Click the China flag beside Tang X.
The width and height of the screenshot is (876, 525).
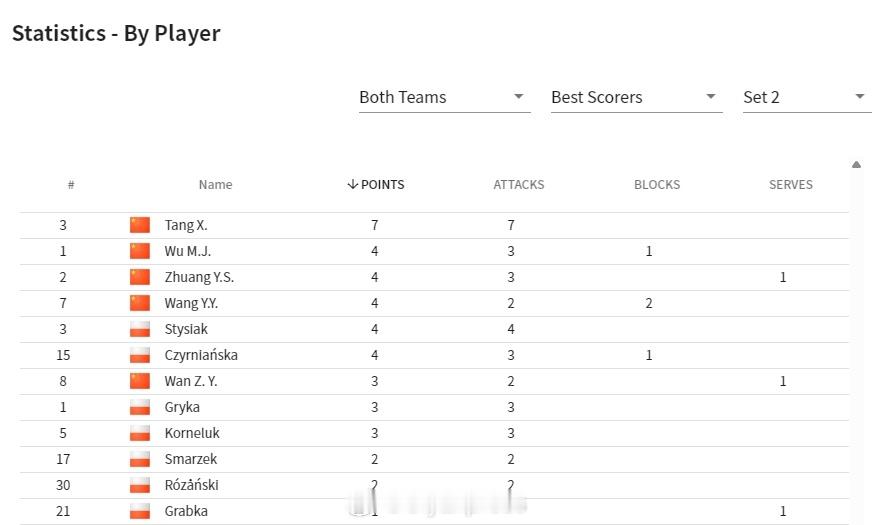pyautogui.click(x=140, y=225)
